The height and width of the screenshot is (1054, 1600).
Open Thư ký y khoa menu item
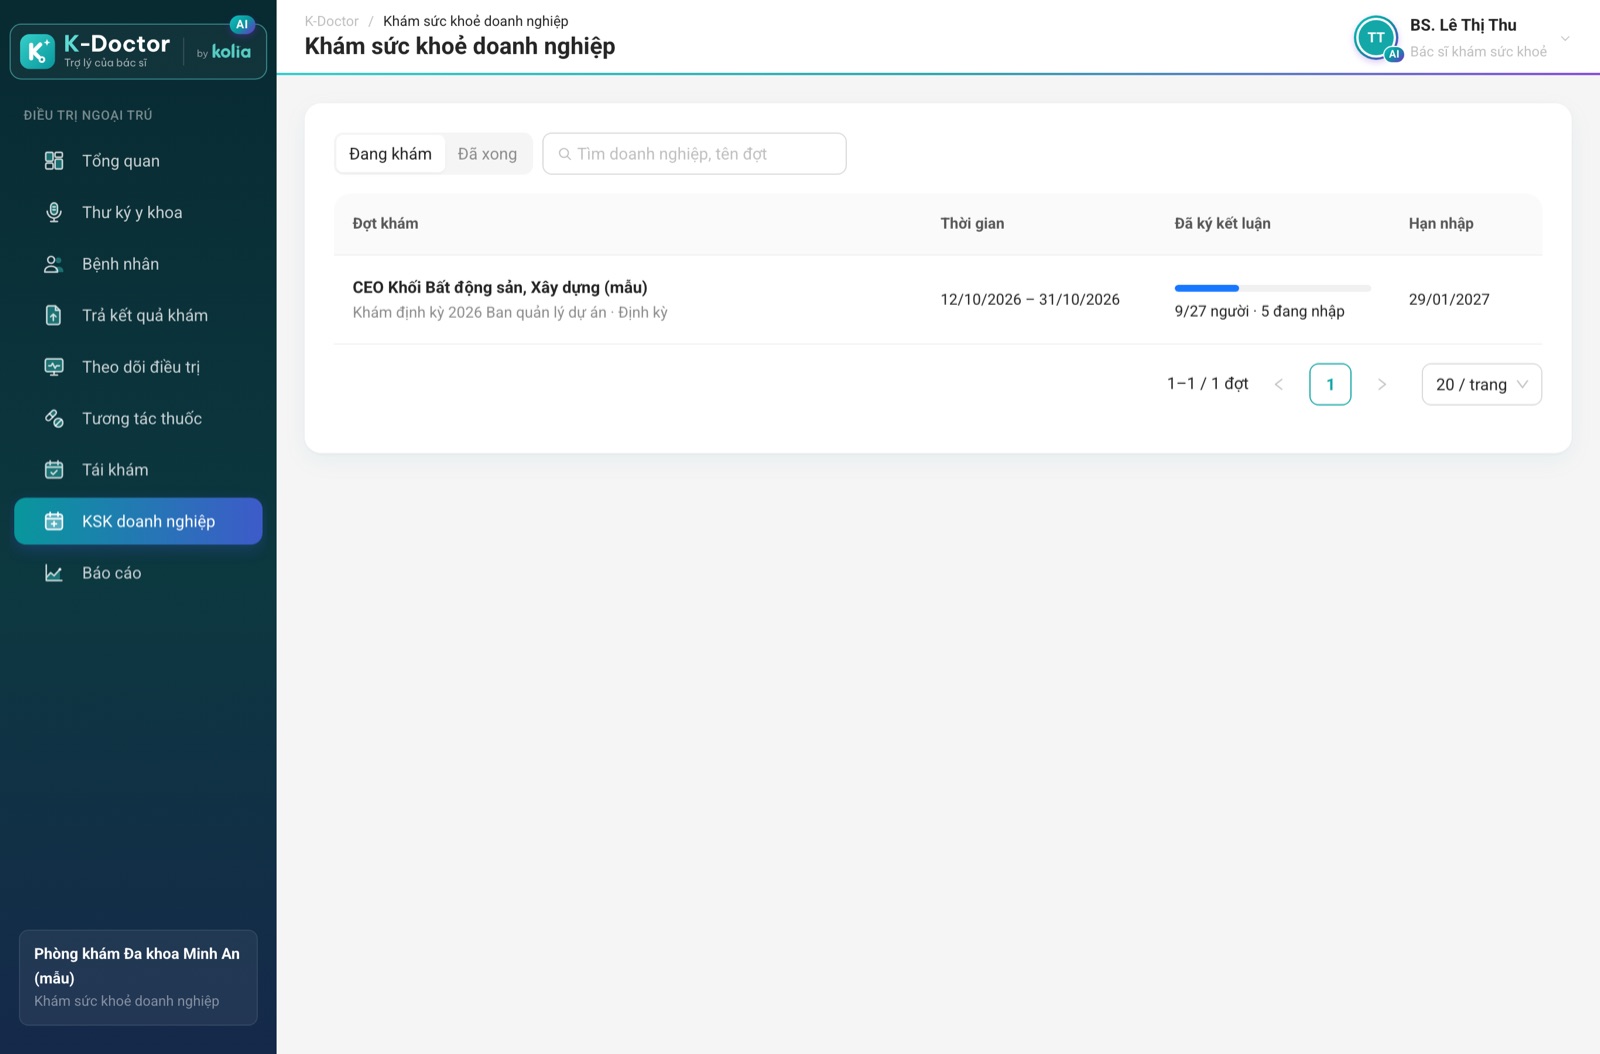pyautogui.click(x=138, y=212)
